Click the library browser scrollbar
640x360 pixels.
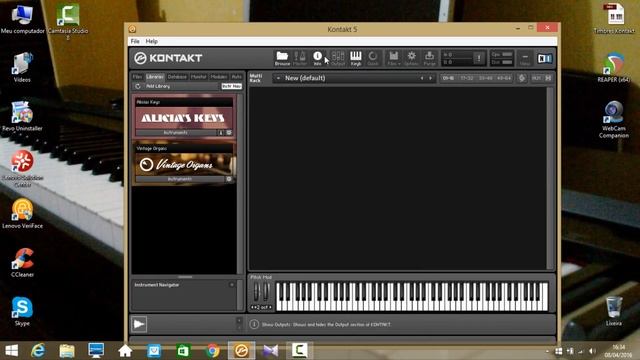[x=240, y=184]
